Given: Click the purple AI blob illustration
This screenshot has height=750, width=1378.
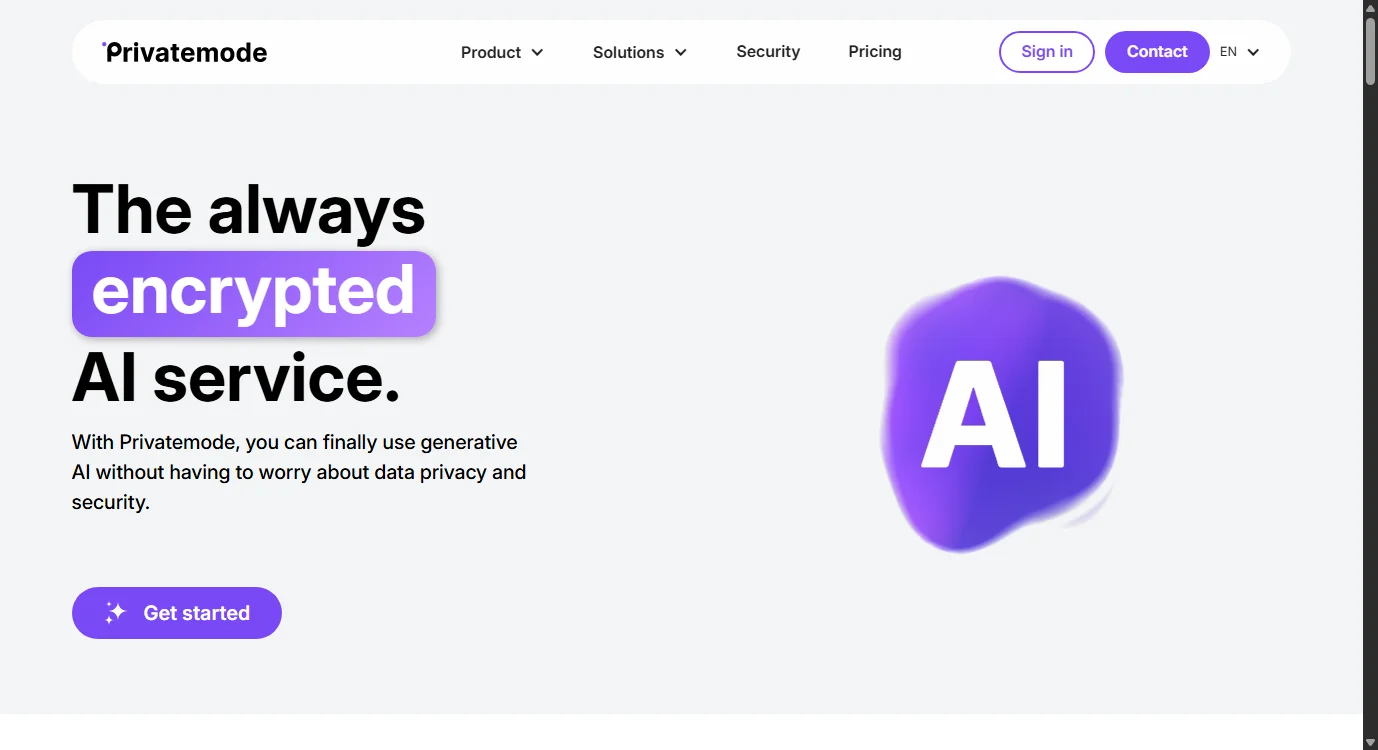Looking at the screenshot, I should 1000,410.
